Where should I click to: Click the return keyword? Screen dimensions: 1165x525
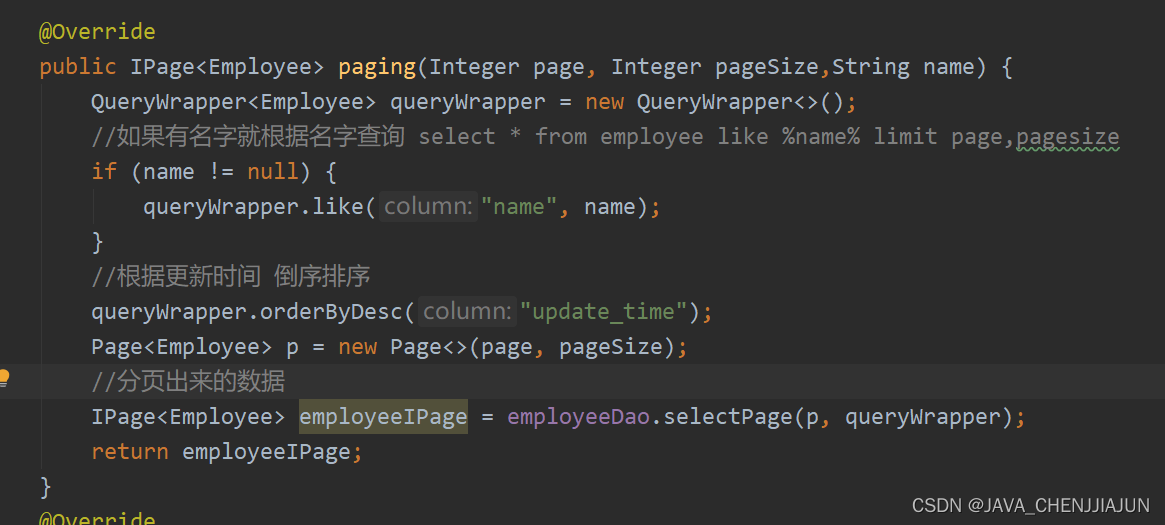(x=130, y=451)
